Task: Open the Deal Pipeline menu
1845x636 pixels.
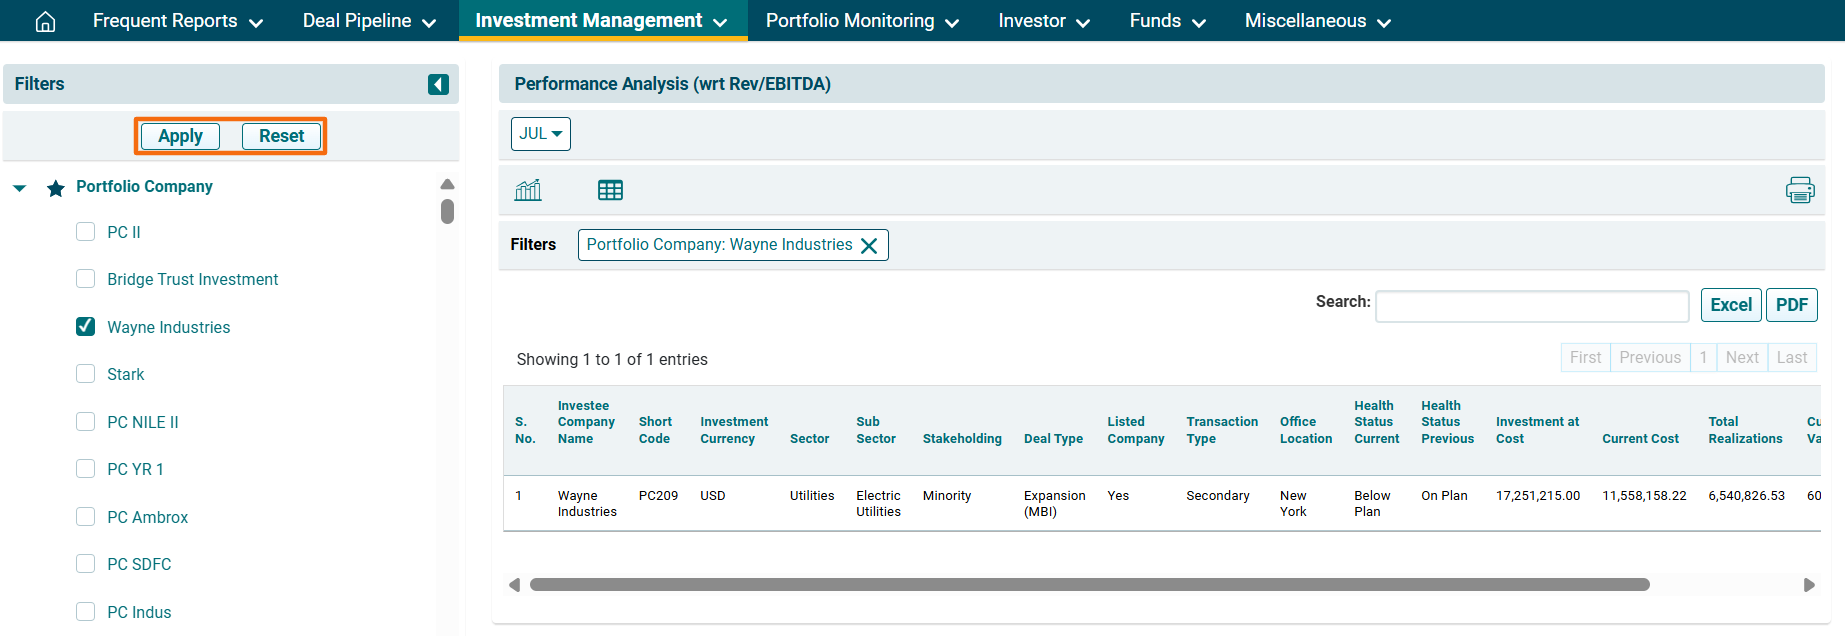Action: (369, 21)
